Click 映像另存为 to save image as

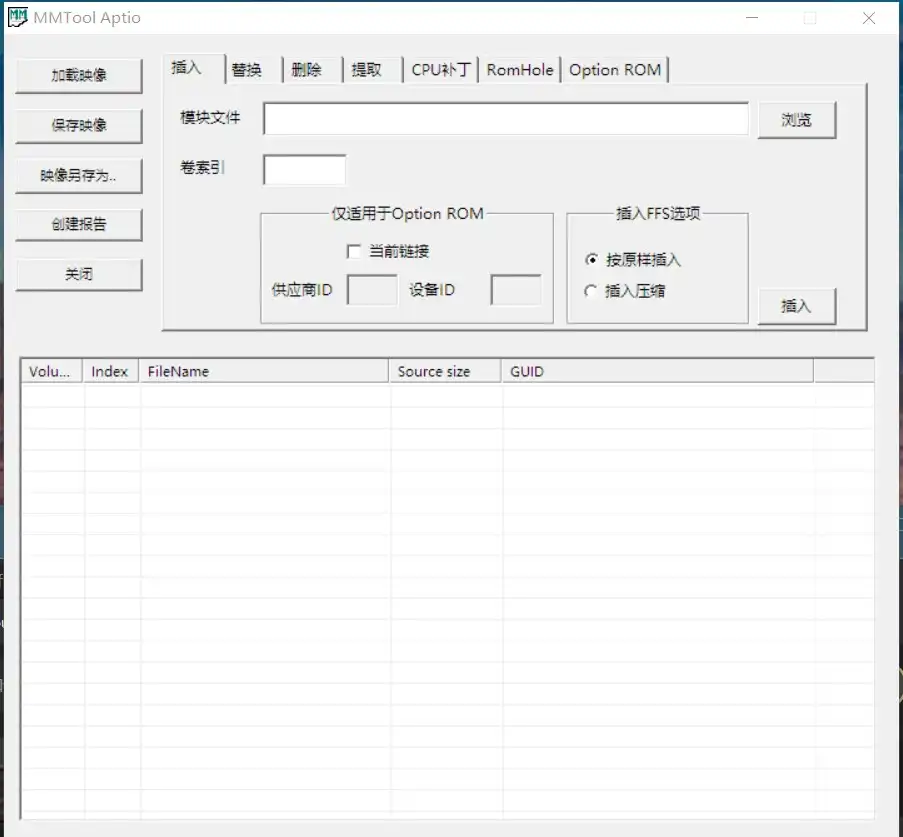point(79,176)
